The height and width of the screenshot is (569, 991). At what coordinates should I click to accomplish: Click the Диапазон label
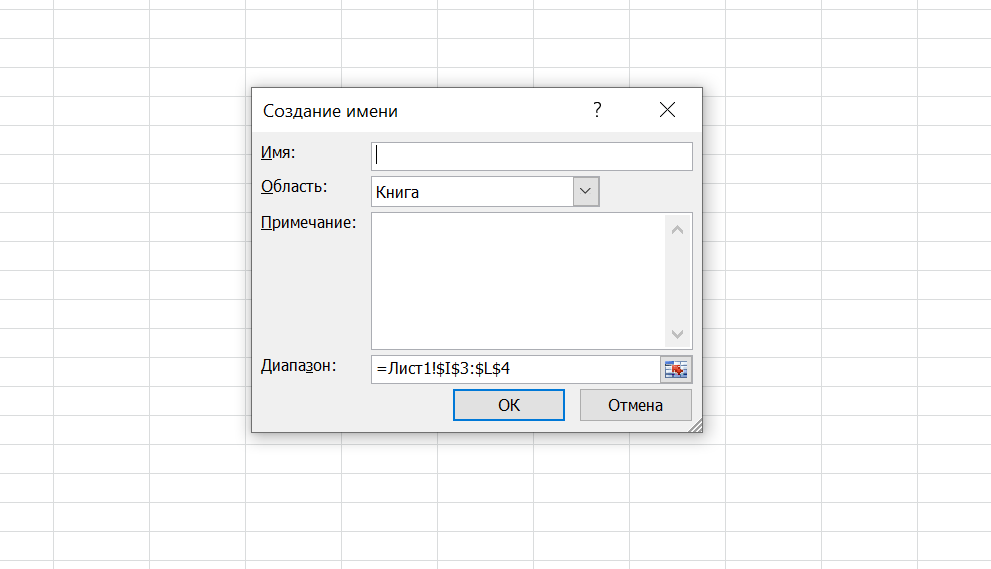click(298, 365)
